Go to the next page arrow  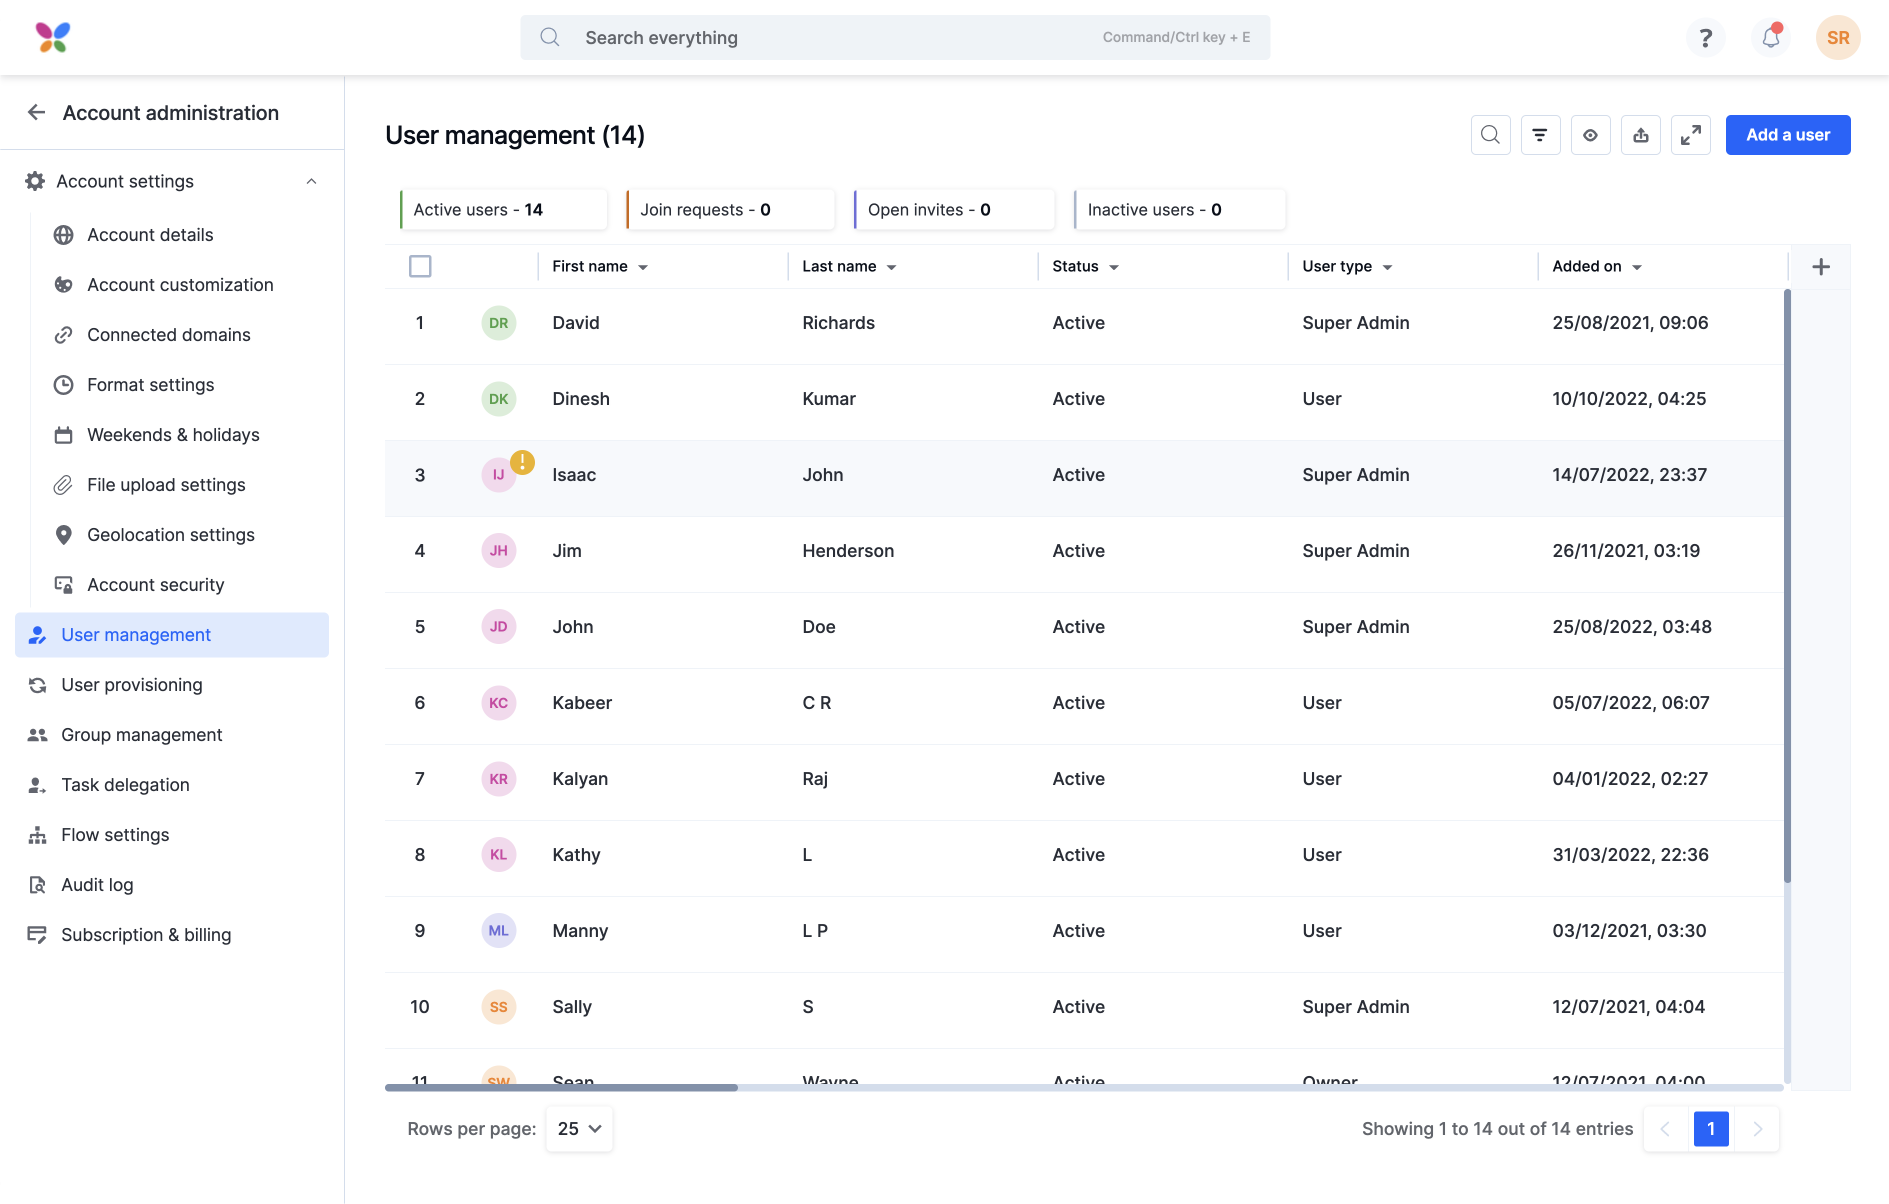(1757, 1129)
